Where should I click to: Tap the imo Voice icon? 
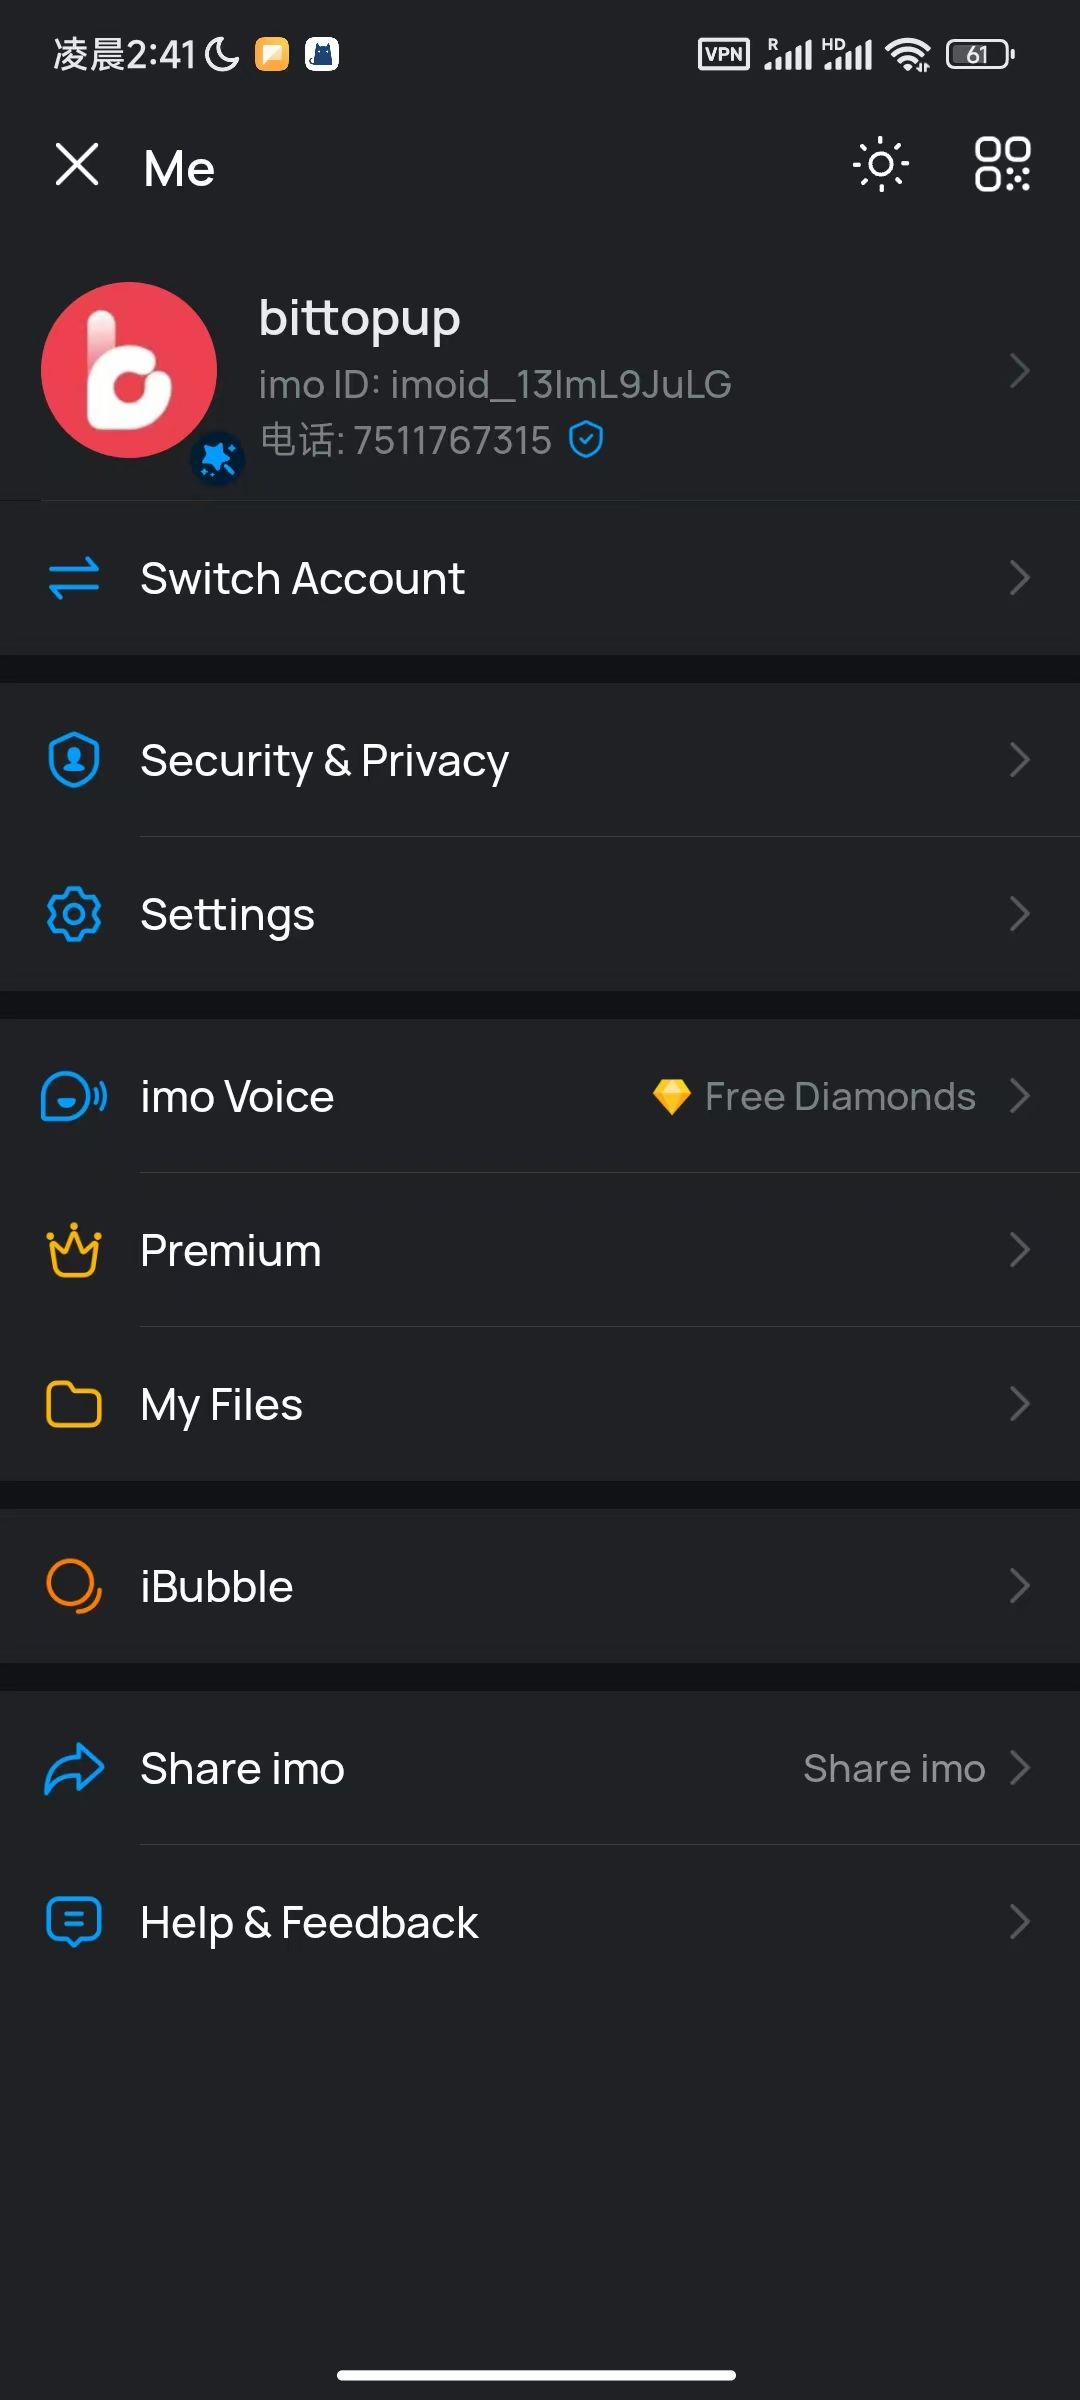click(x=74, y=1096)
